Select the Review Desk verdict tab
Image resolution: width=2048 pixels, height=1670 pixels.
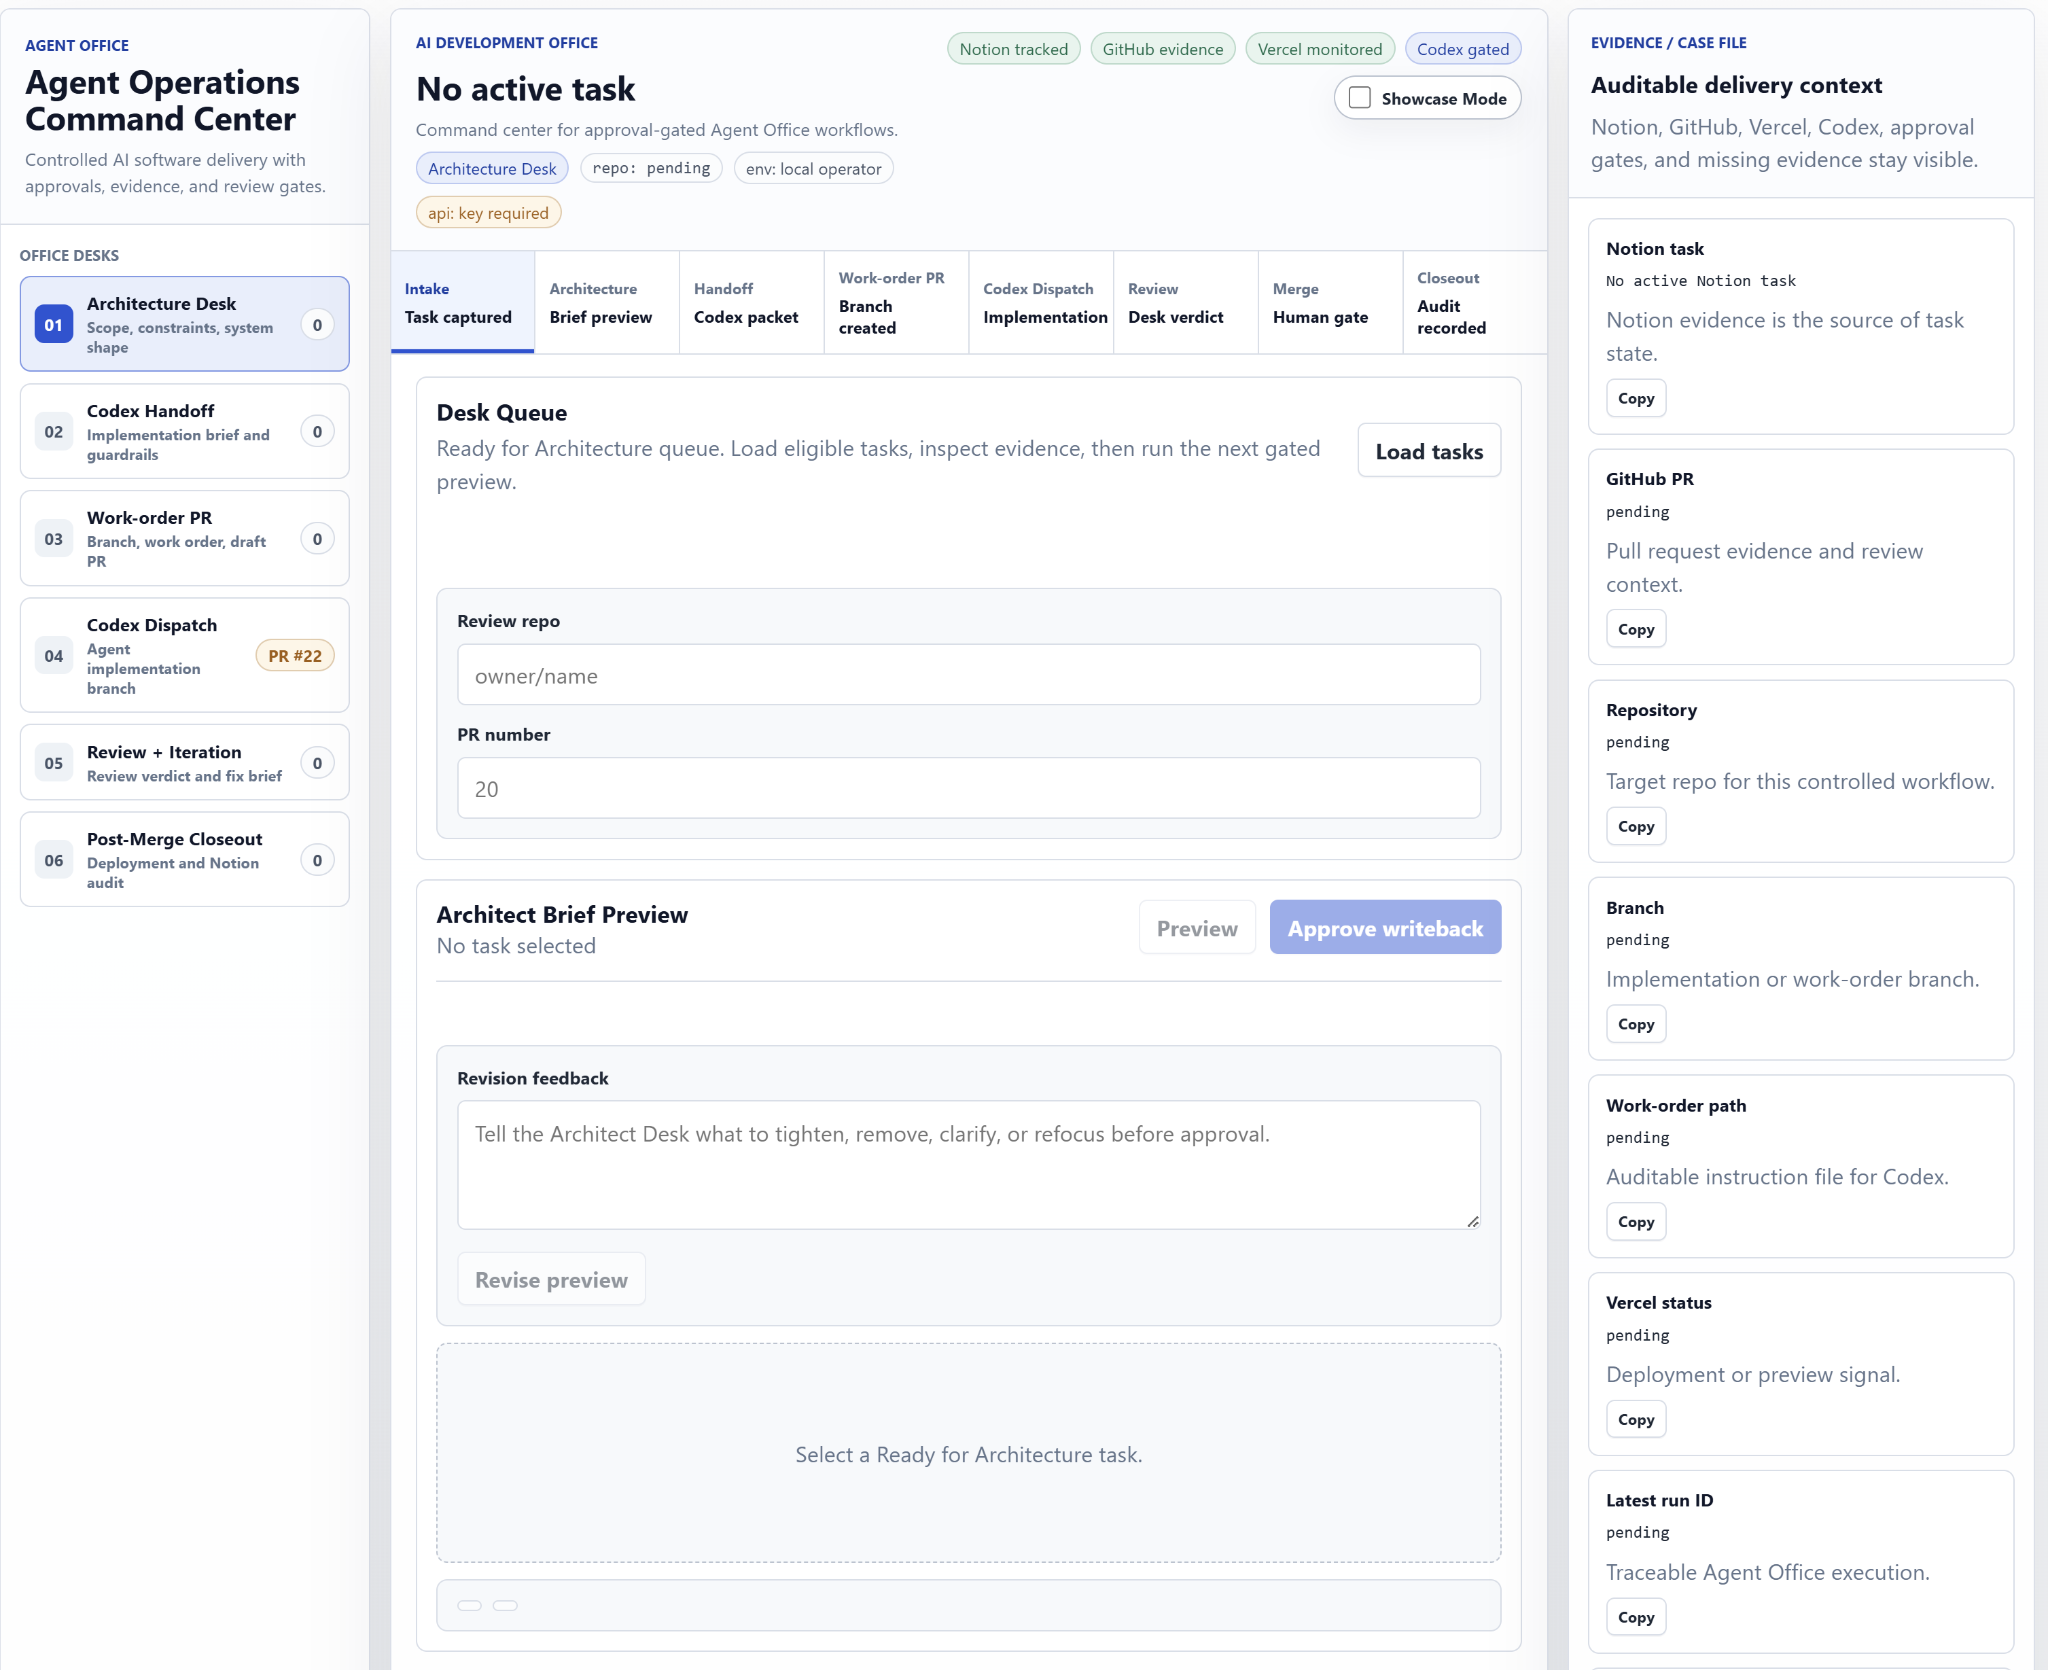[1186, 302]
